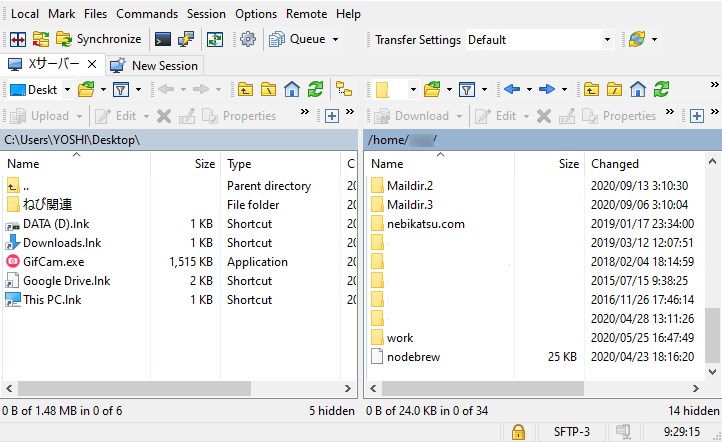Image resolution: width=722 pixels, height=442 pixels.
Task: Select the nebikatsu.com folder
Action: [x=425, y=223]
